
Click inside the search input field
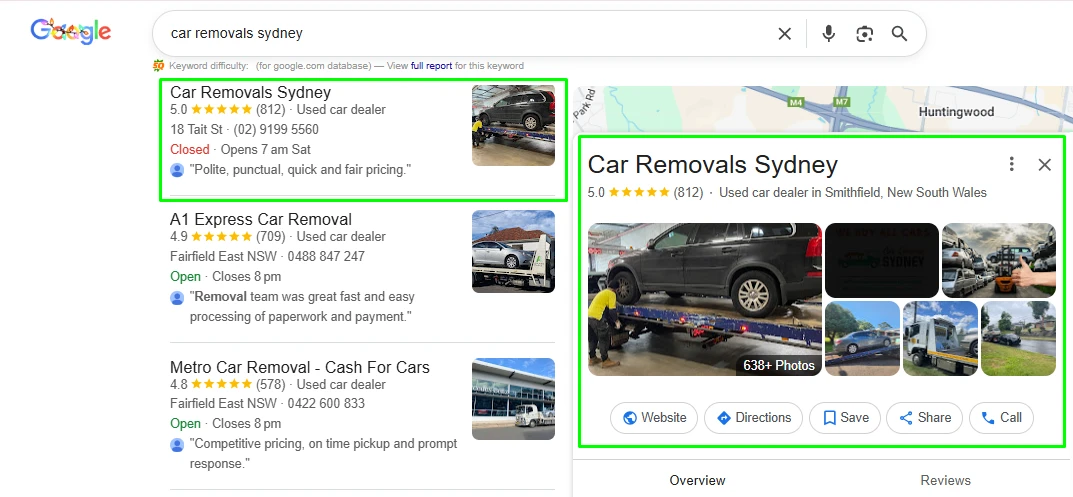(450, 34)
